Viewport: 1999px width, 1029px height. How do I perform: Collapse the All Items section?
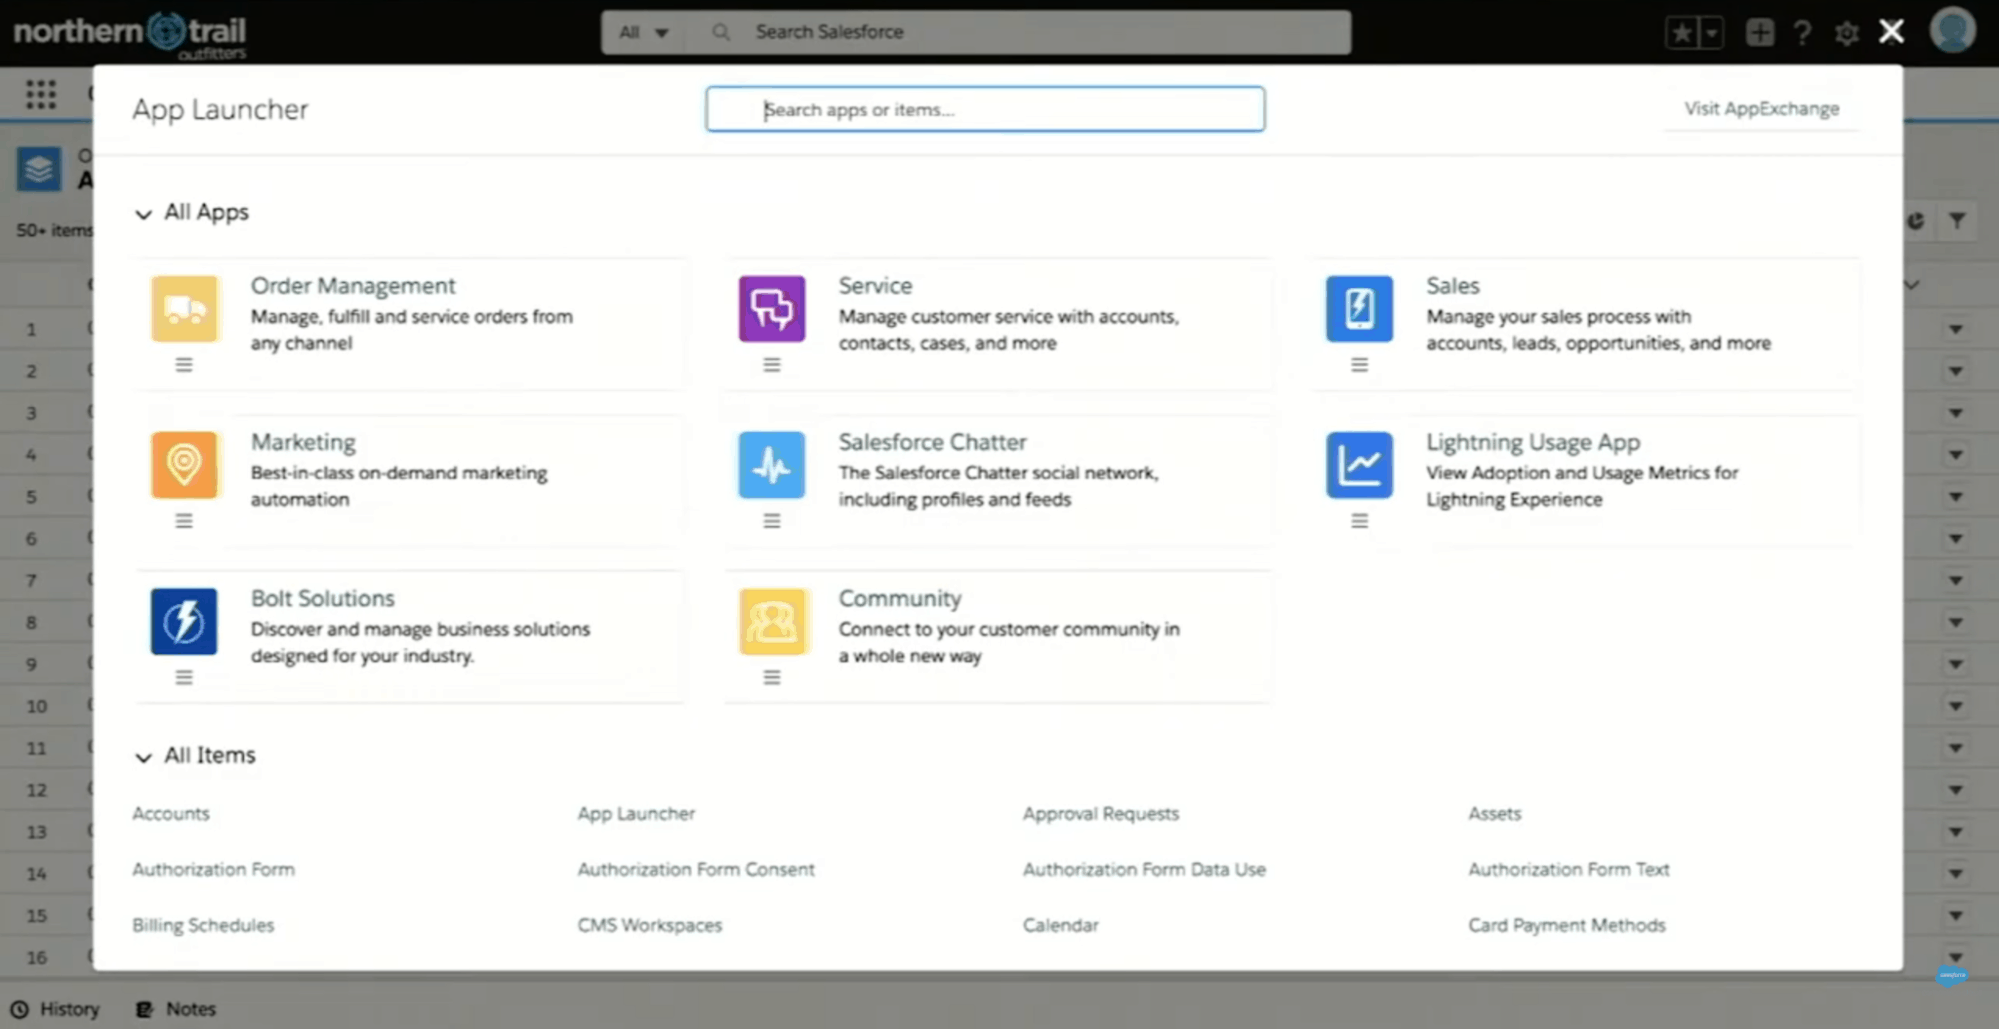point(143,757)
